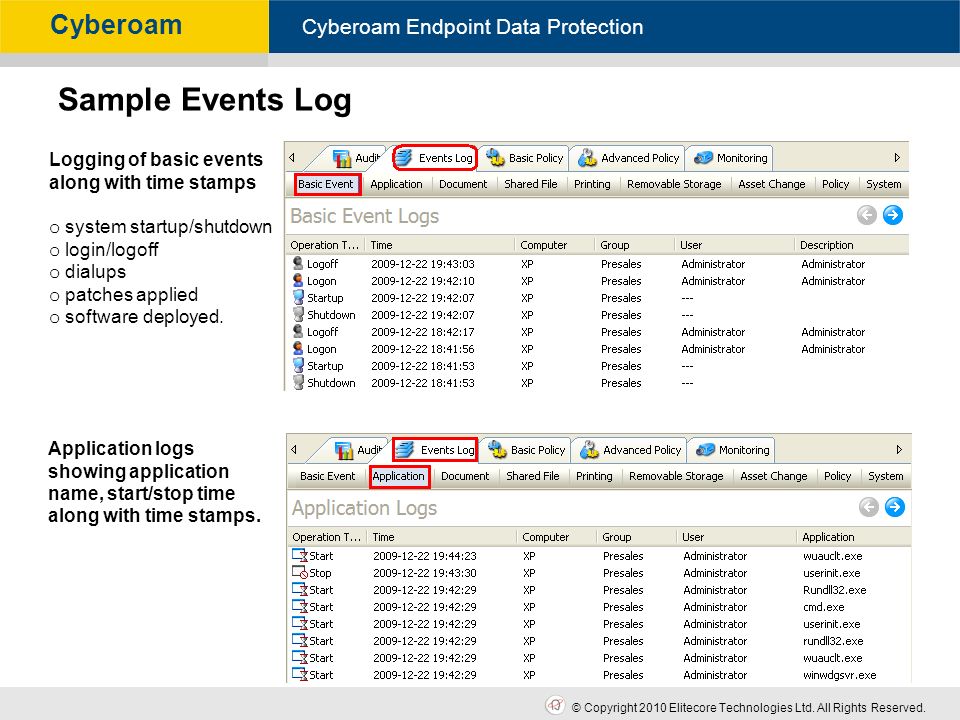Select the time cell 2009-12-22 18:42:17
This screenshot has height=720, width=960.
click(422, 332)
